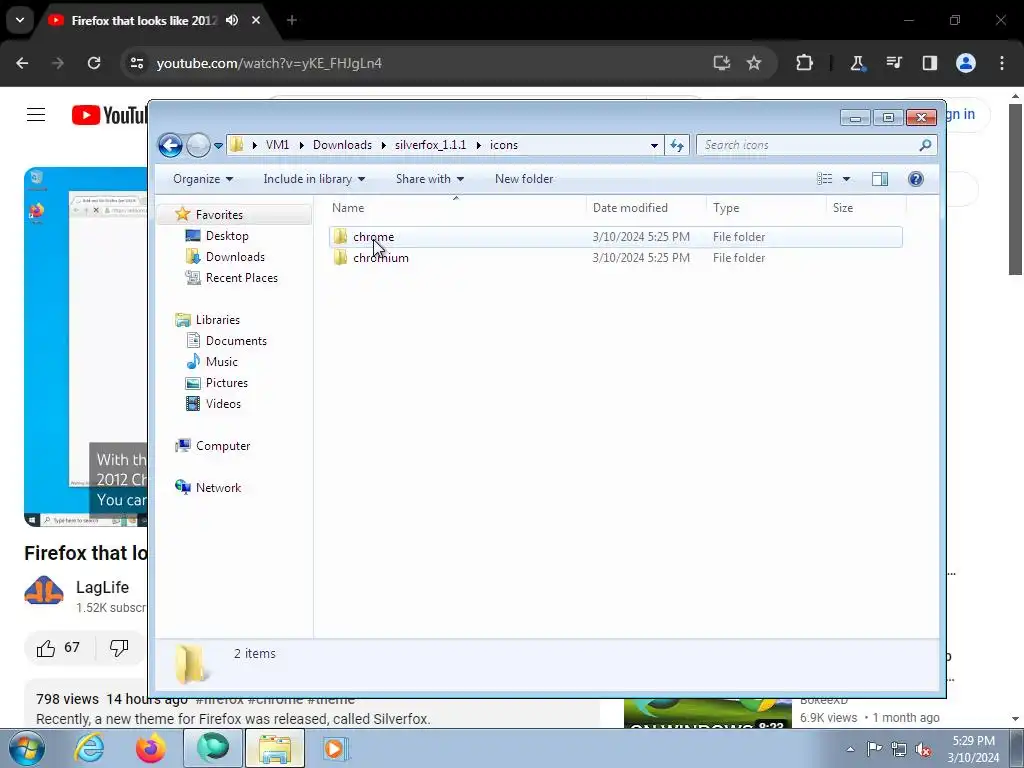Open the Share with menu
Viewport: 1024px width, 768px height.
click(430, 179)
